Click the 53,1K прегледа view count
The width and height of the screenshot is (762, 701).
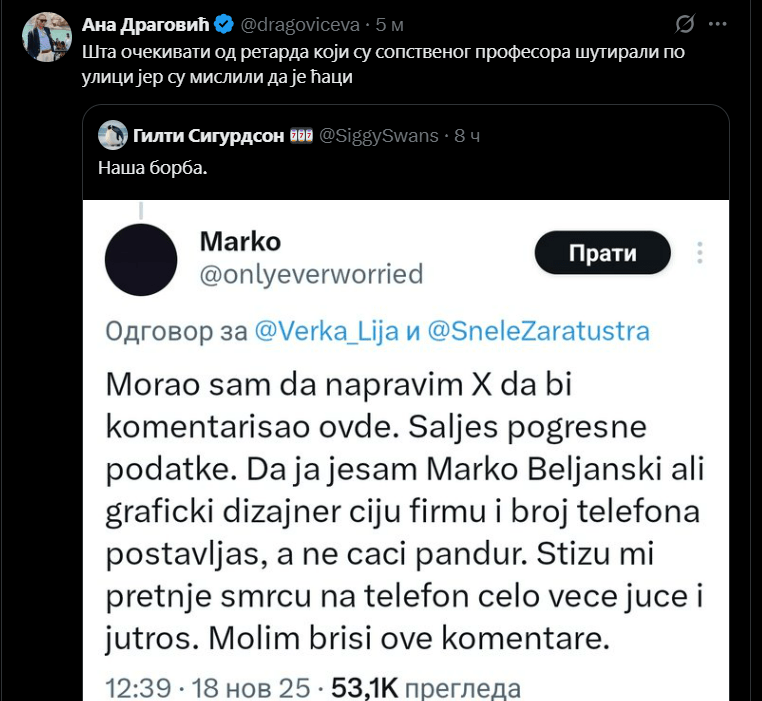pyautogui.click(x=426, y=688)
